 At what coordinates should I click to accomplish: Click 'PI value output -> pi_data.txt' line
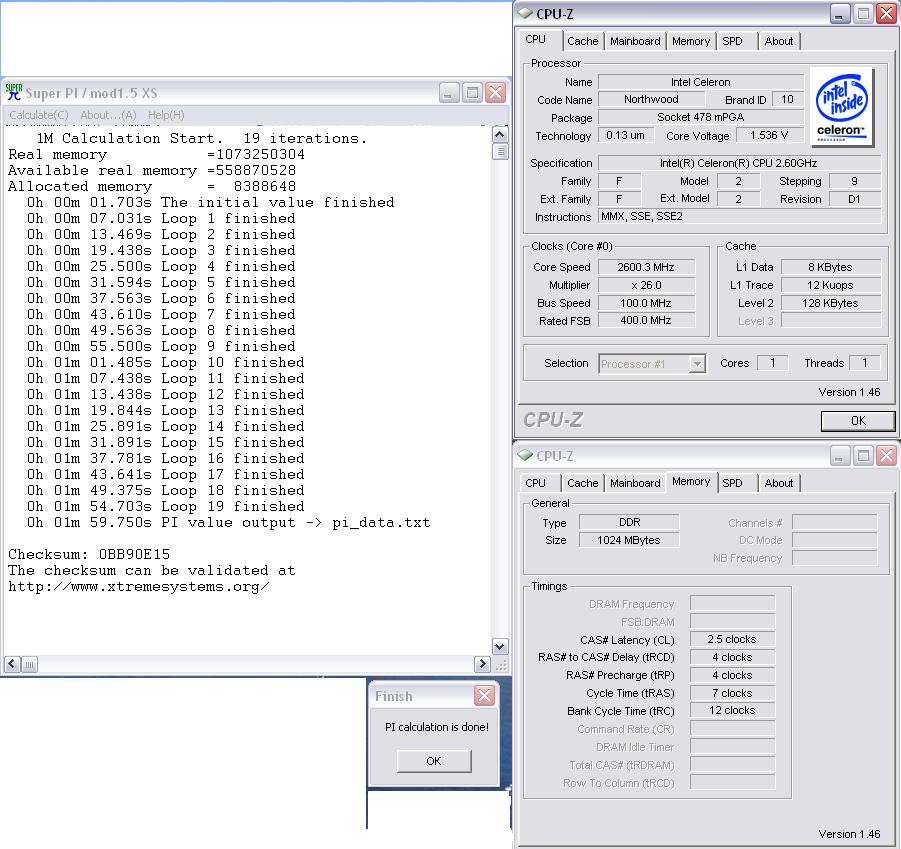pos(229,523)
